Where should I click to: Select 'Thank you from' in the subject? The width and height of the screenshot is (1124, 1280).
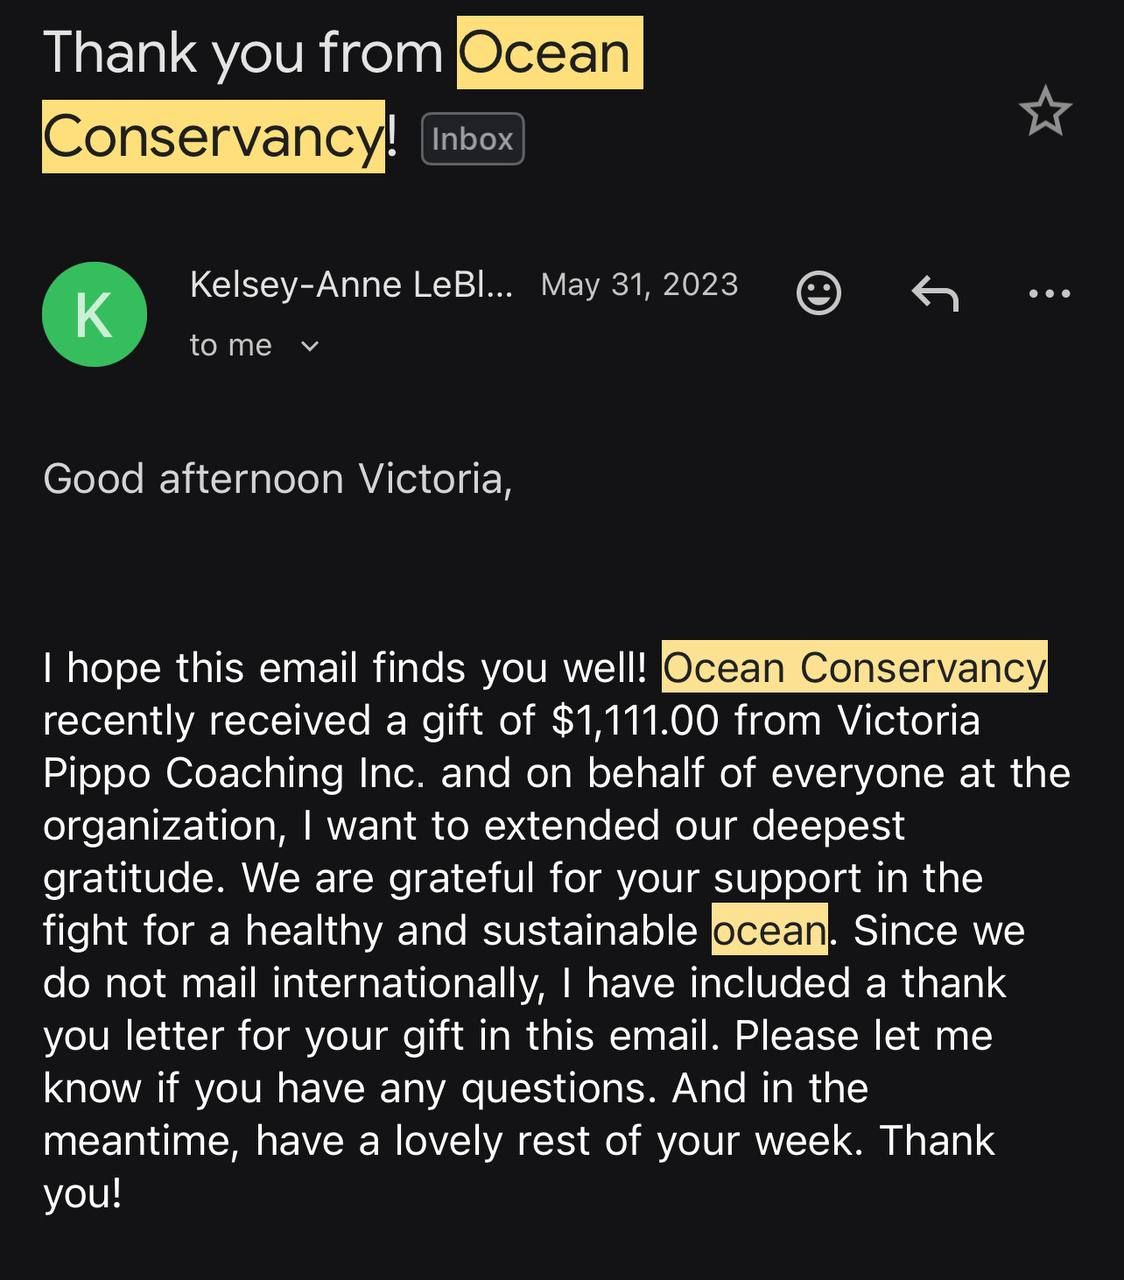coord(243,52)
